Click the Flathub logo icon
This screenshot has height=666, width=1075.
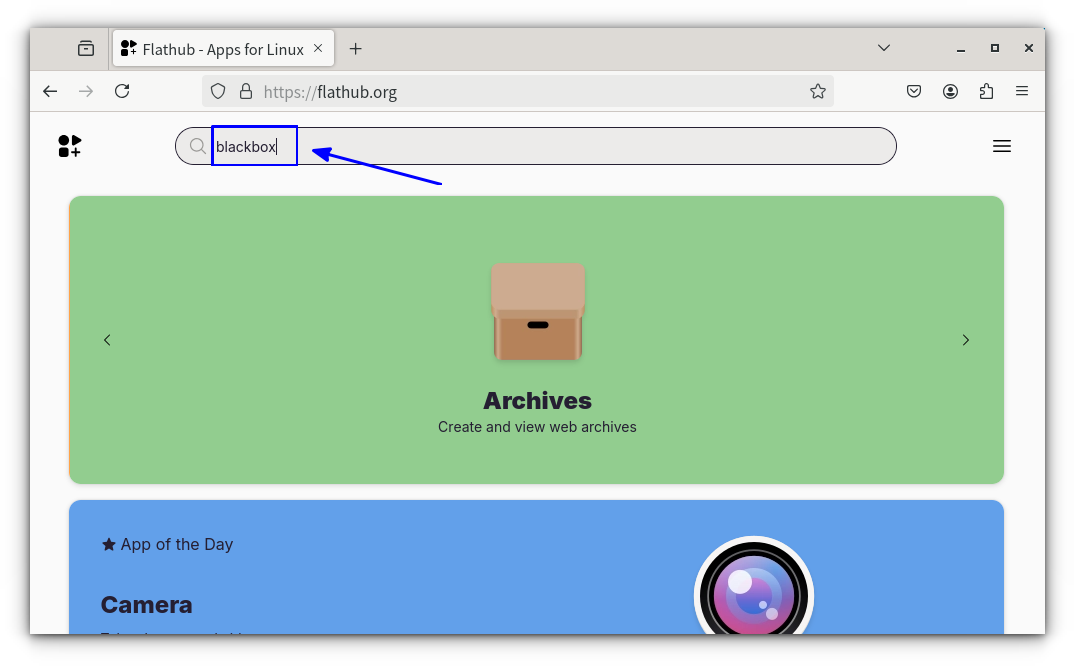click(69, 146)
